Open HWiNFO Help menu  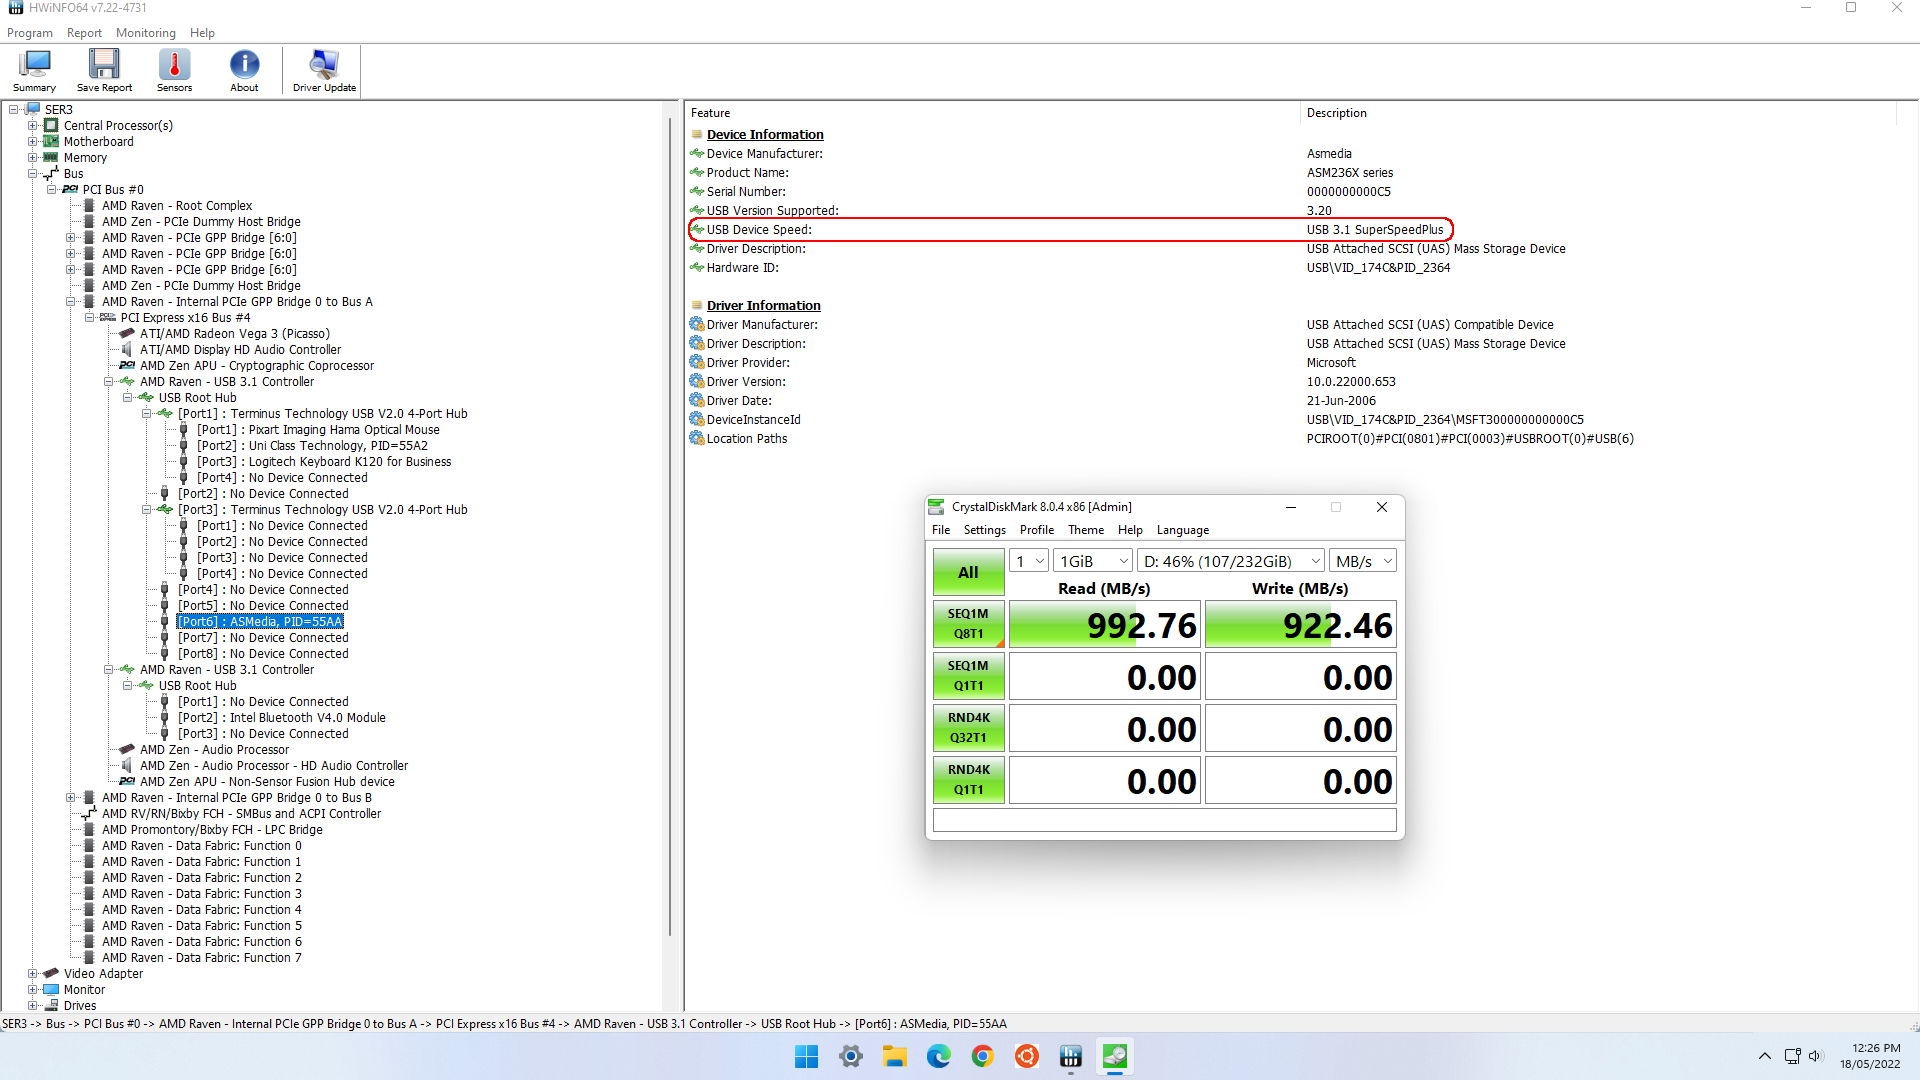pos(202,33)
